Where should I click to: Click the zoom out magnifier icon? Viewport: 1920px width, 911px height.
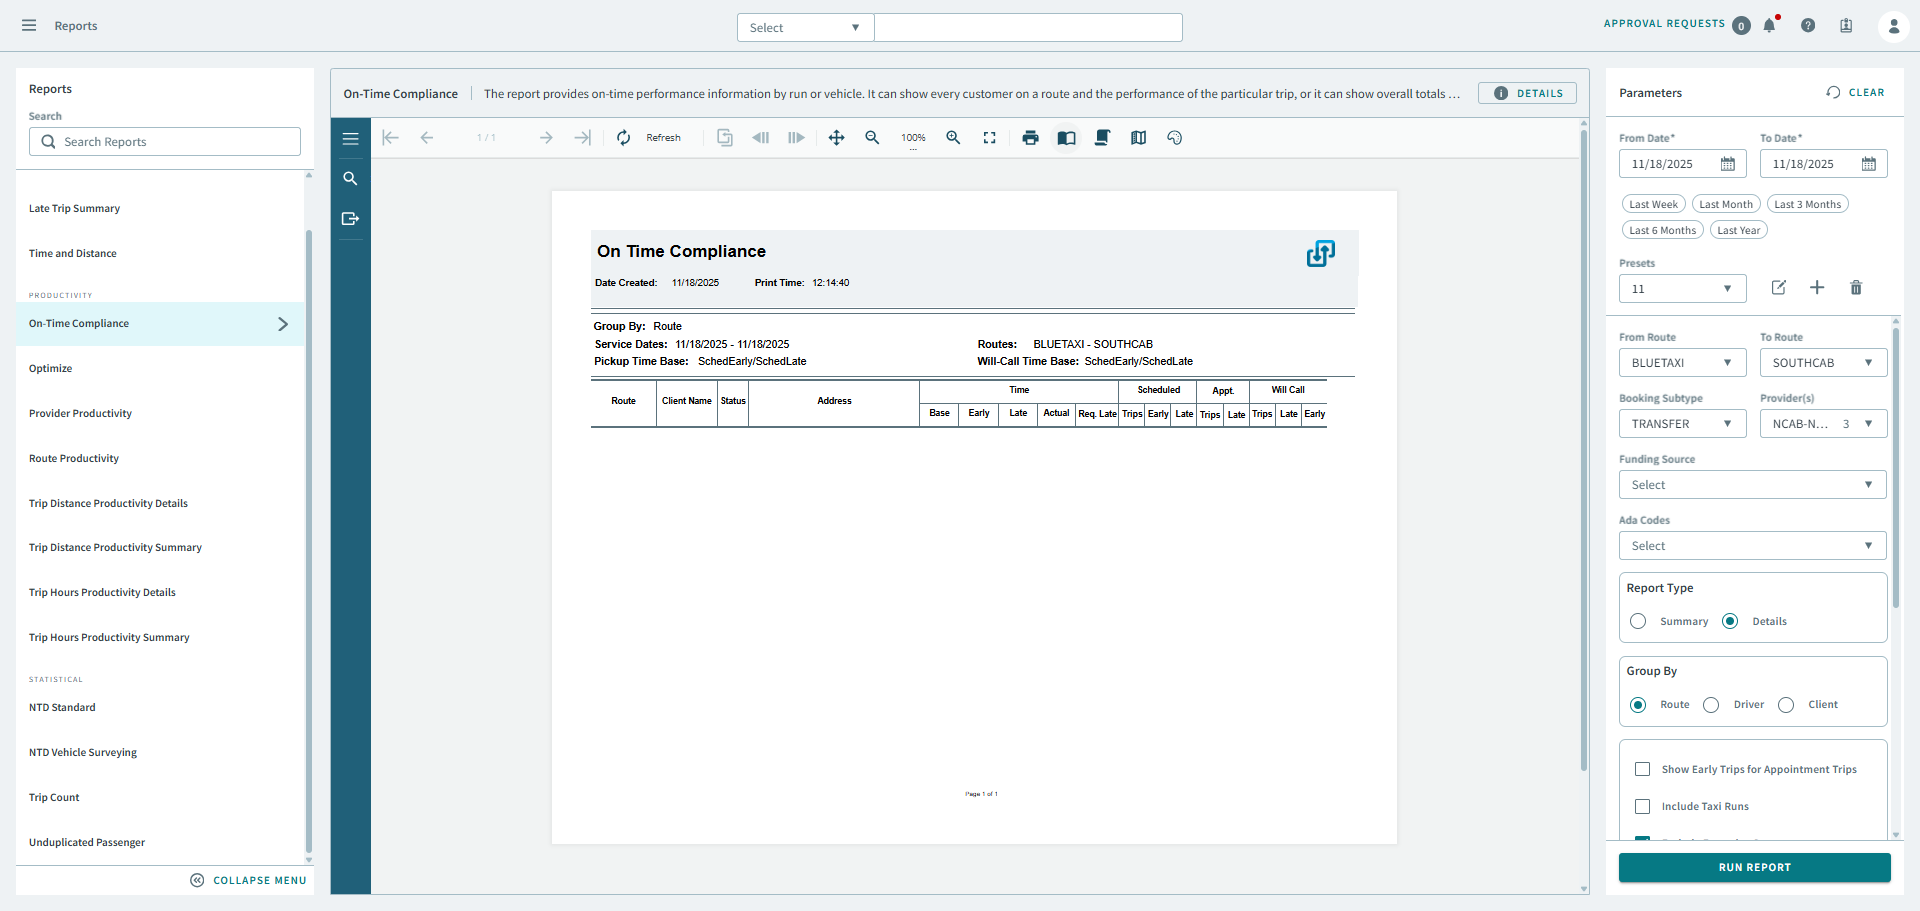pyautogui.click(x=872, y=137)
